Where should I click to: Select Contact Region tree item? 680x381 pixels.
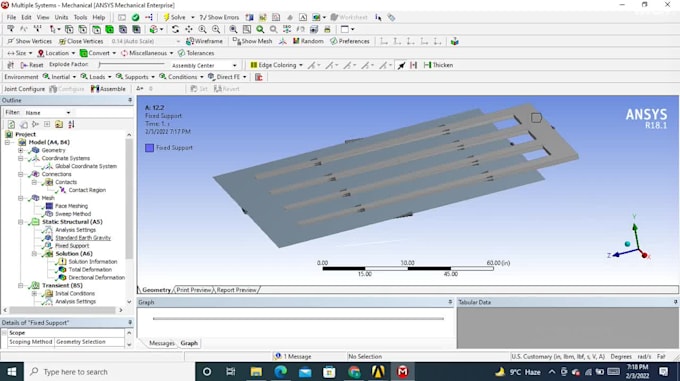point(87,190)
